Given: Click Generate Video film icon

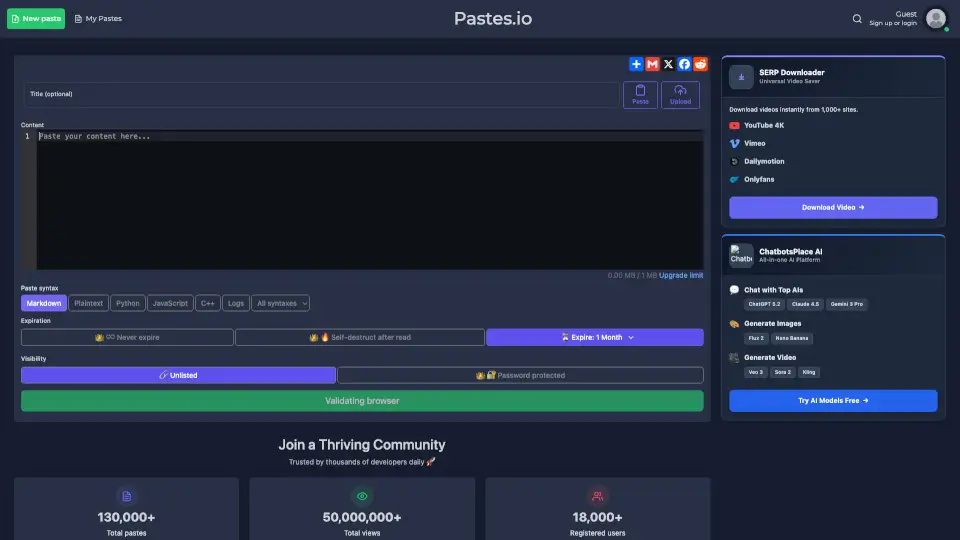Looking at the screenshot, I should (734, 358).
